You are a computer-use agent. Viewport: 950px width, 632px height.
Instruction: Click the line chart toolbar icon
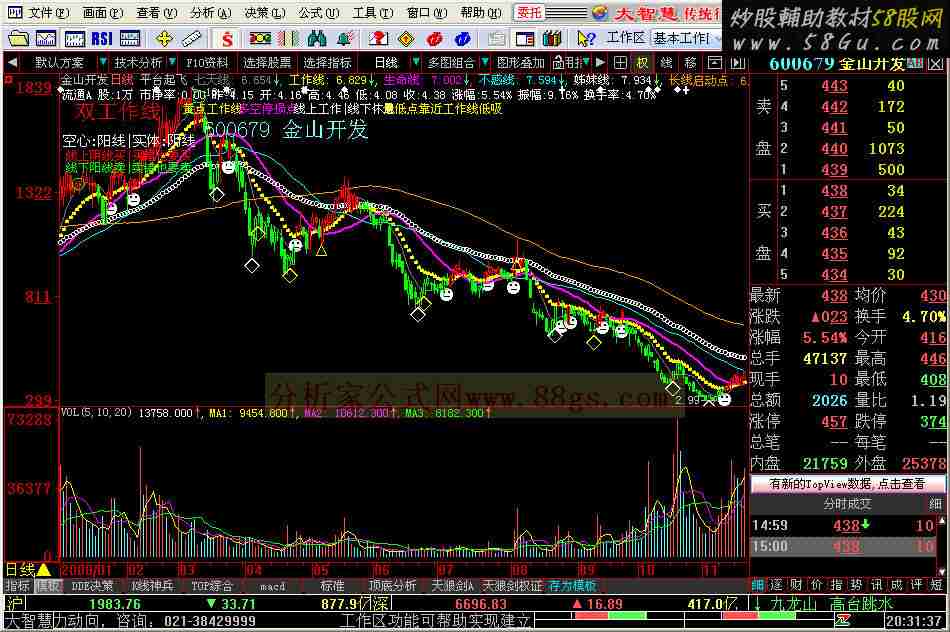pos(46,39)
